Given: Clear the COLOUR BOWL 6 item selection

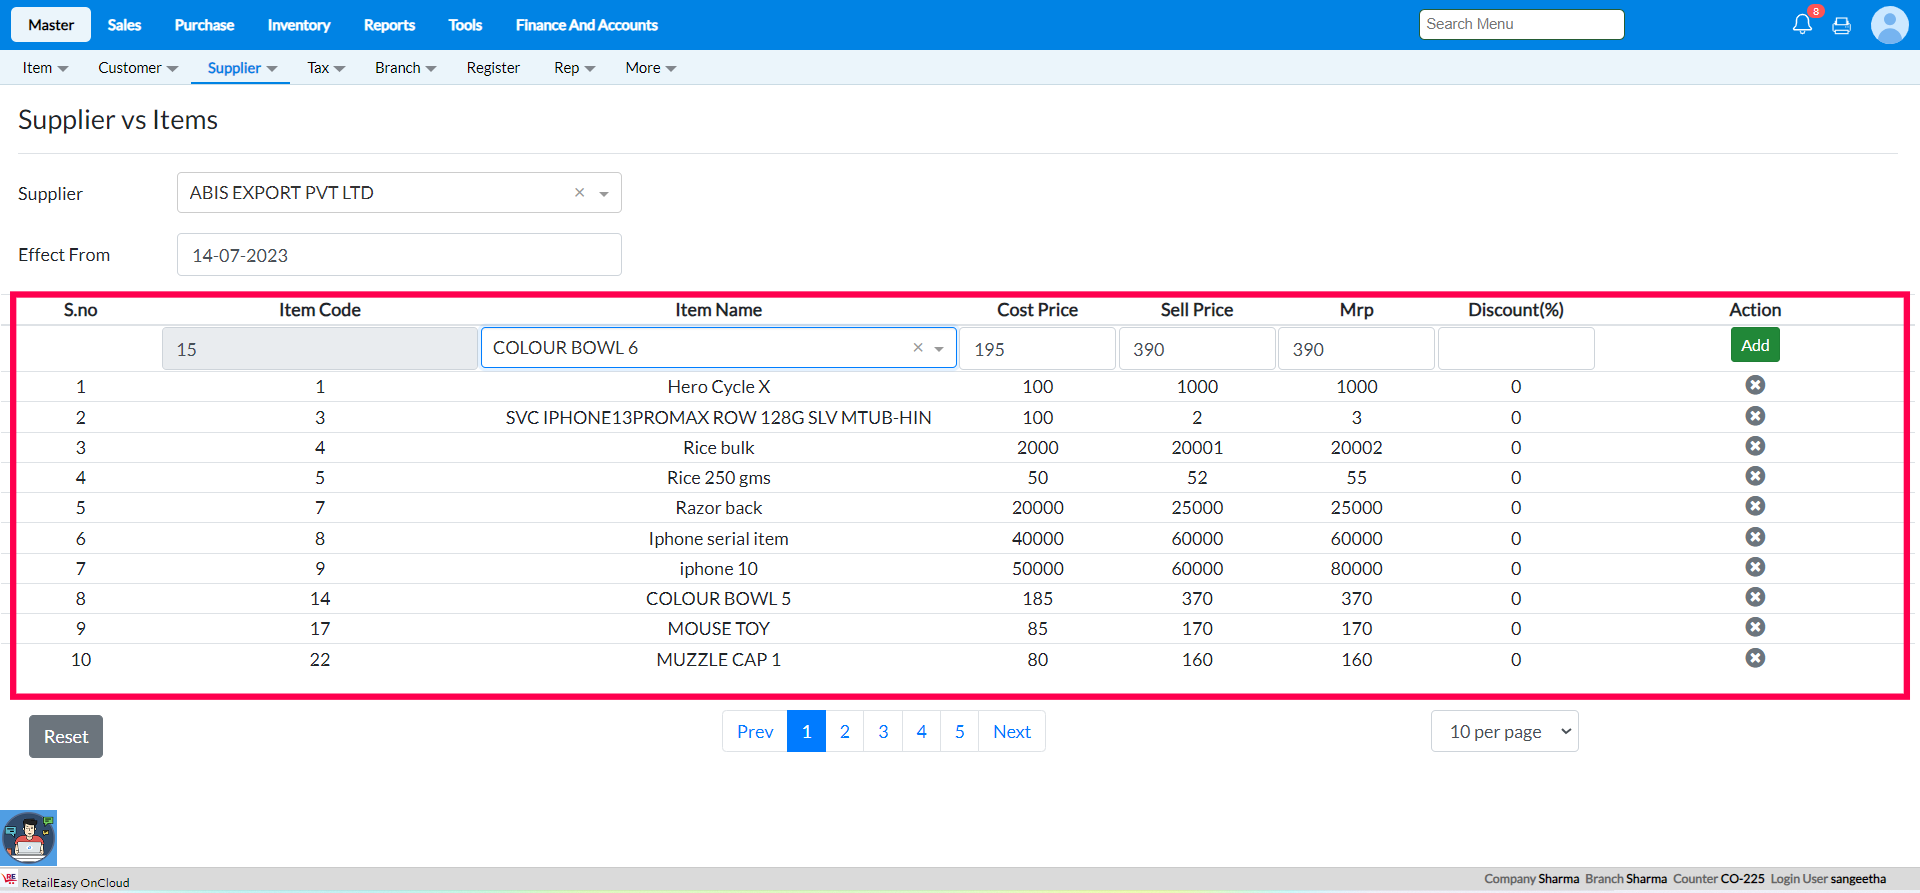Looking at the screenshot, I should tap(917, 348).
